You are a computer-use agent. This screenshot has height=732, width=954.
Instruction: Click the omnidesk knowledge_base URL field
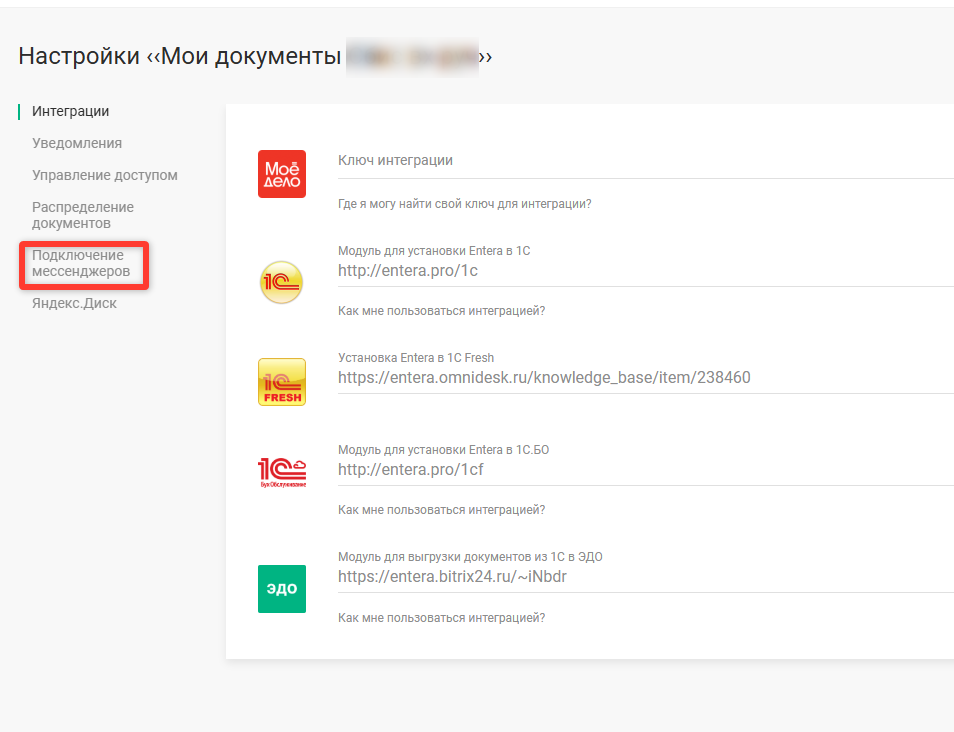tap(646, 378)
